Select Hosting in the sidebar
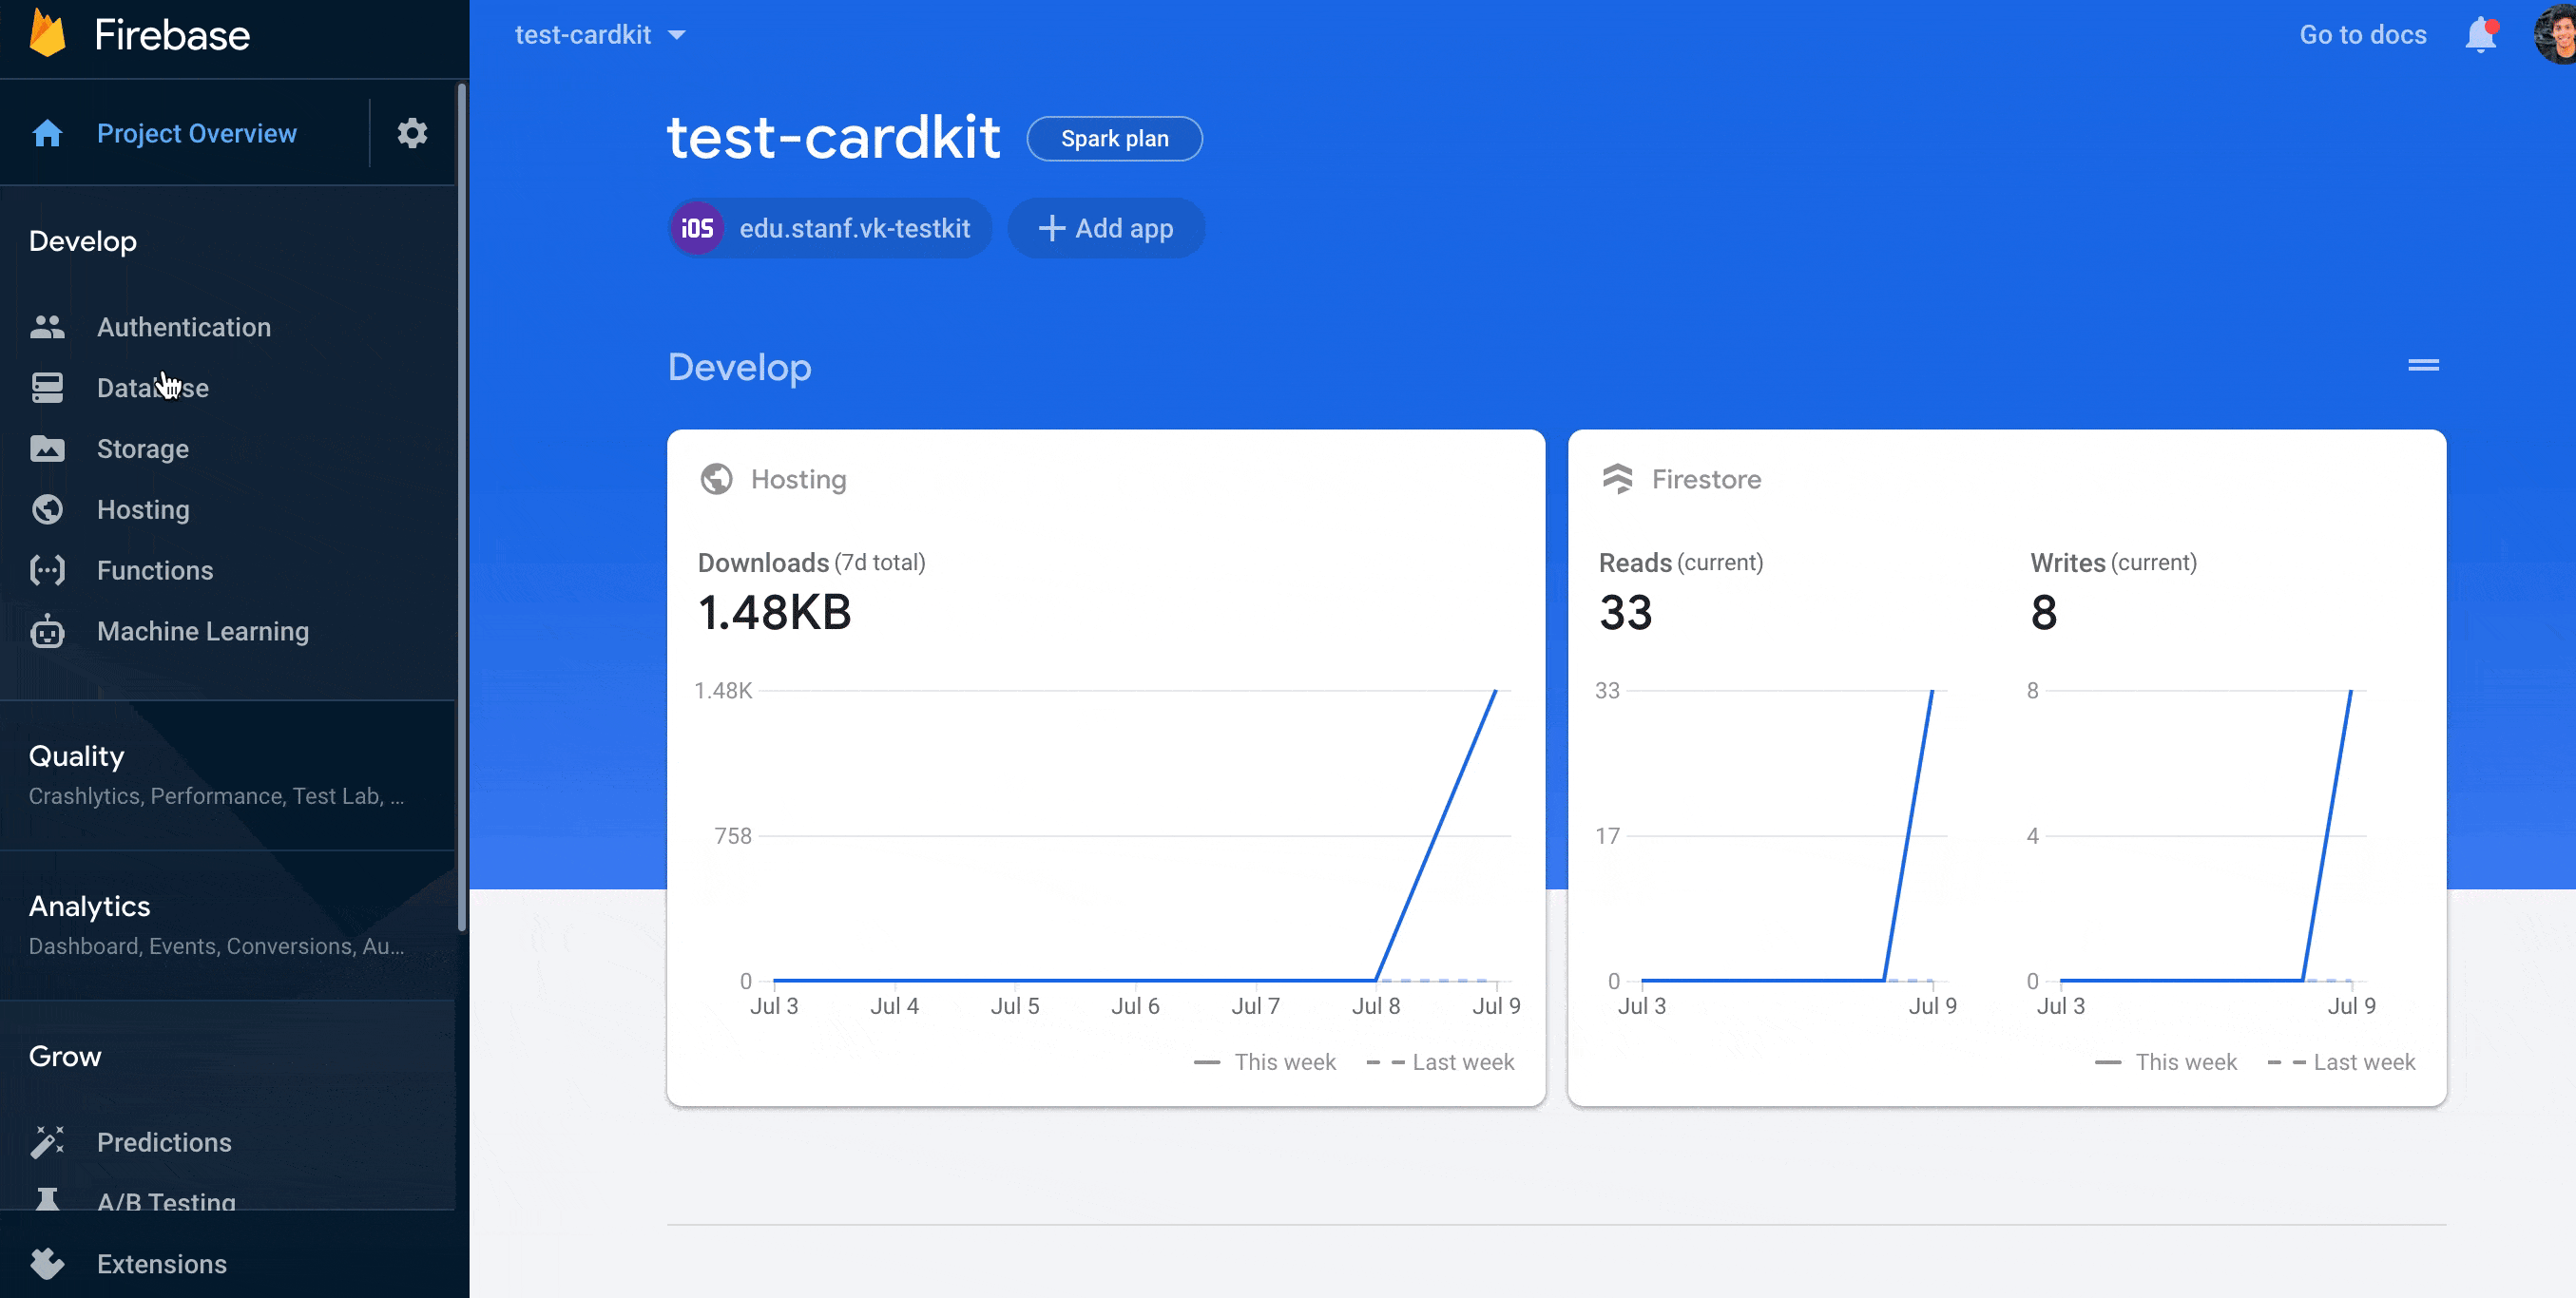2576x1298 pixels. point(143,510)
